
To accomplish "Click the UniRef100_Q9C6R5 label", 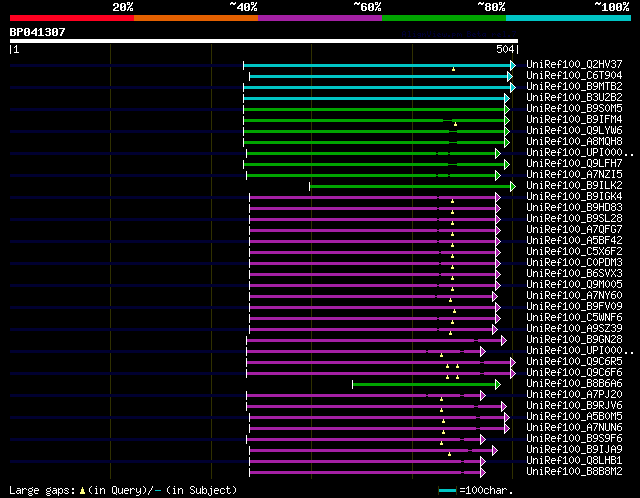I will coord(574,362).
